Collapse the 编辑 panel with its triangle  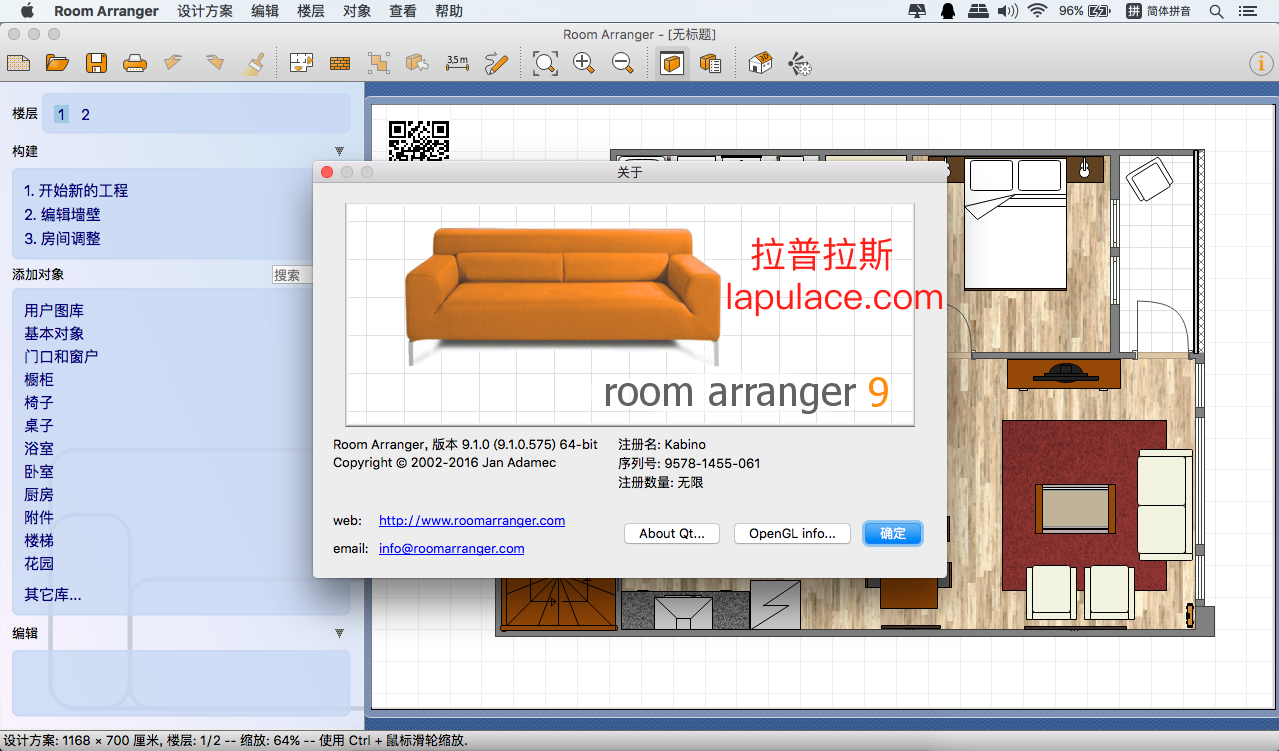point(339,633)
